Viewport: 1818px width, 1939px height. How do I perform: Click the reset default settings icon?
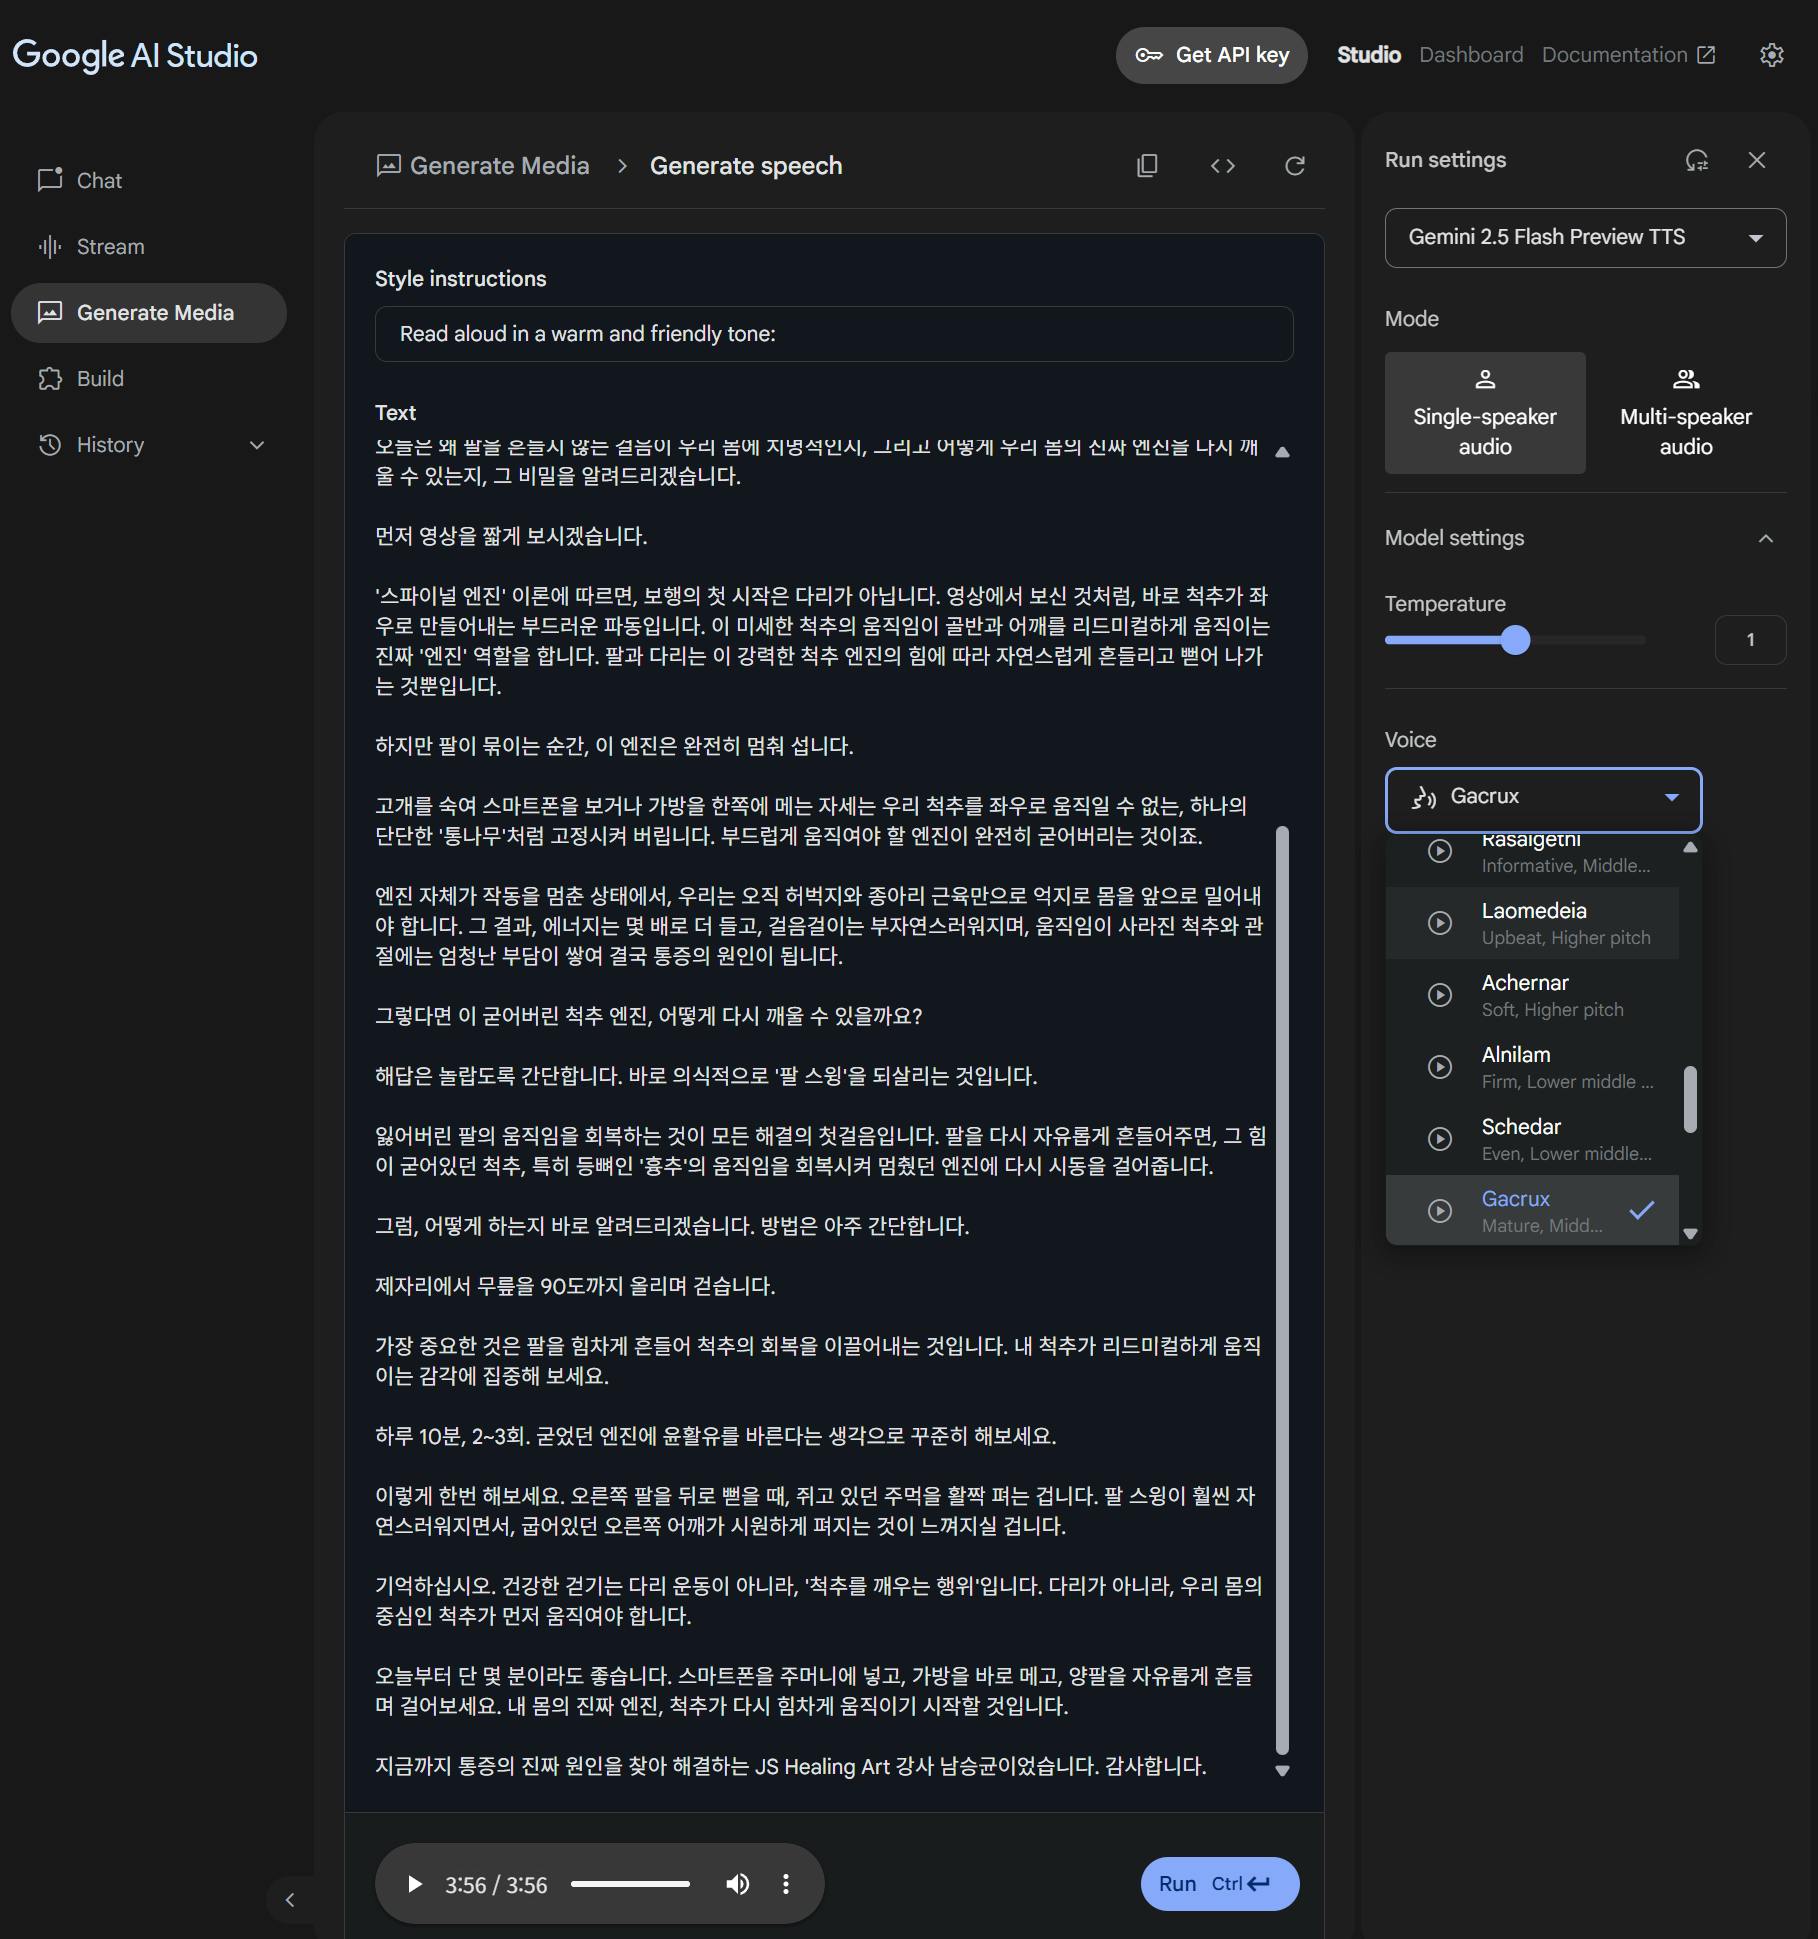coord(1696,160)
